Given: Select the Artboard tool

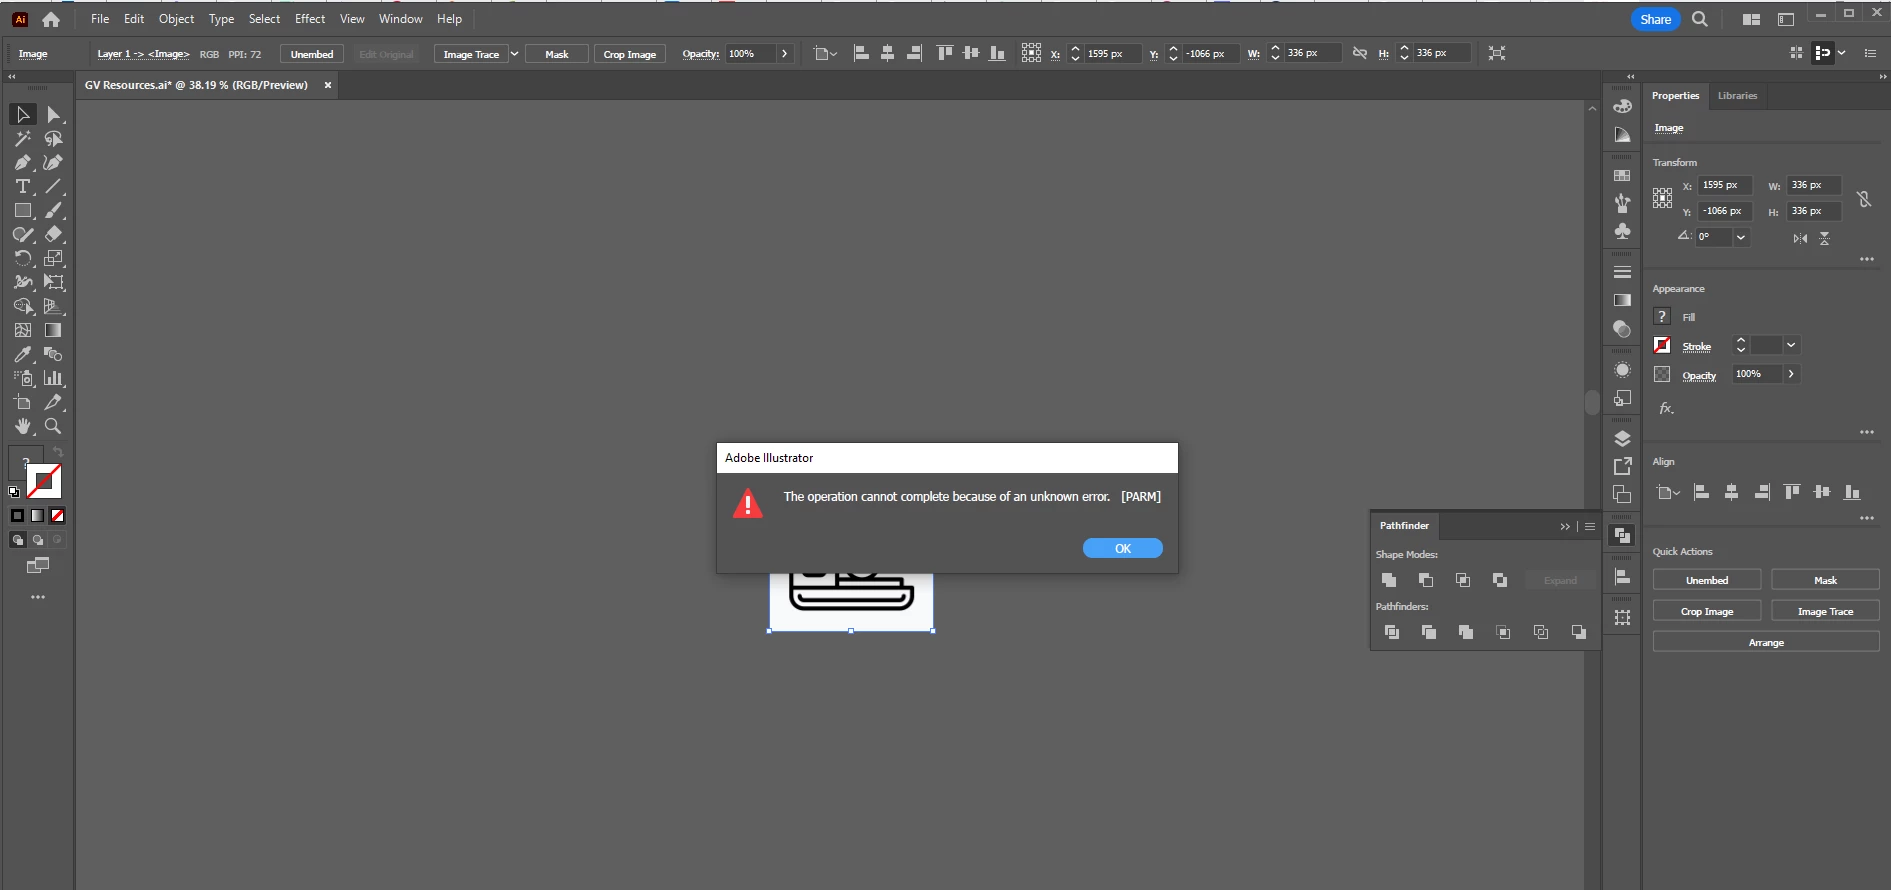Looking at the screenshot, I should pos(22,402).
